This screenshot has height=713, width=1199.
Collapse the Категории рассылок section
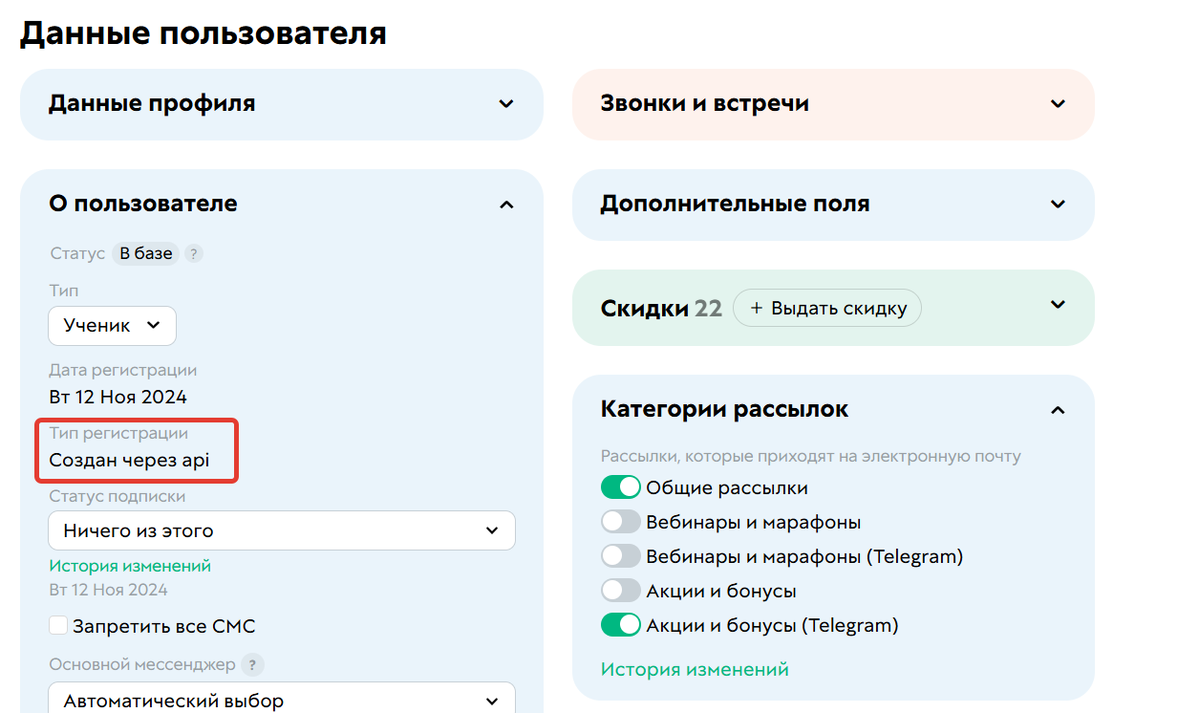1057,409
